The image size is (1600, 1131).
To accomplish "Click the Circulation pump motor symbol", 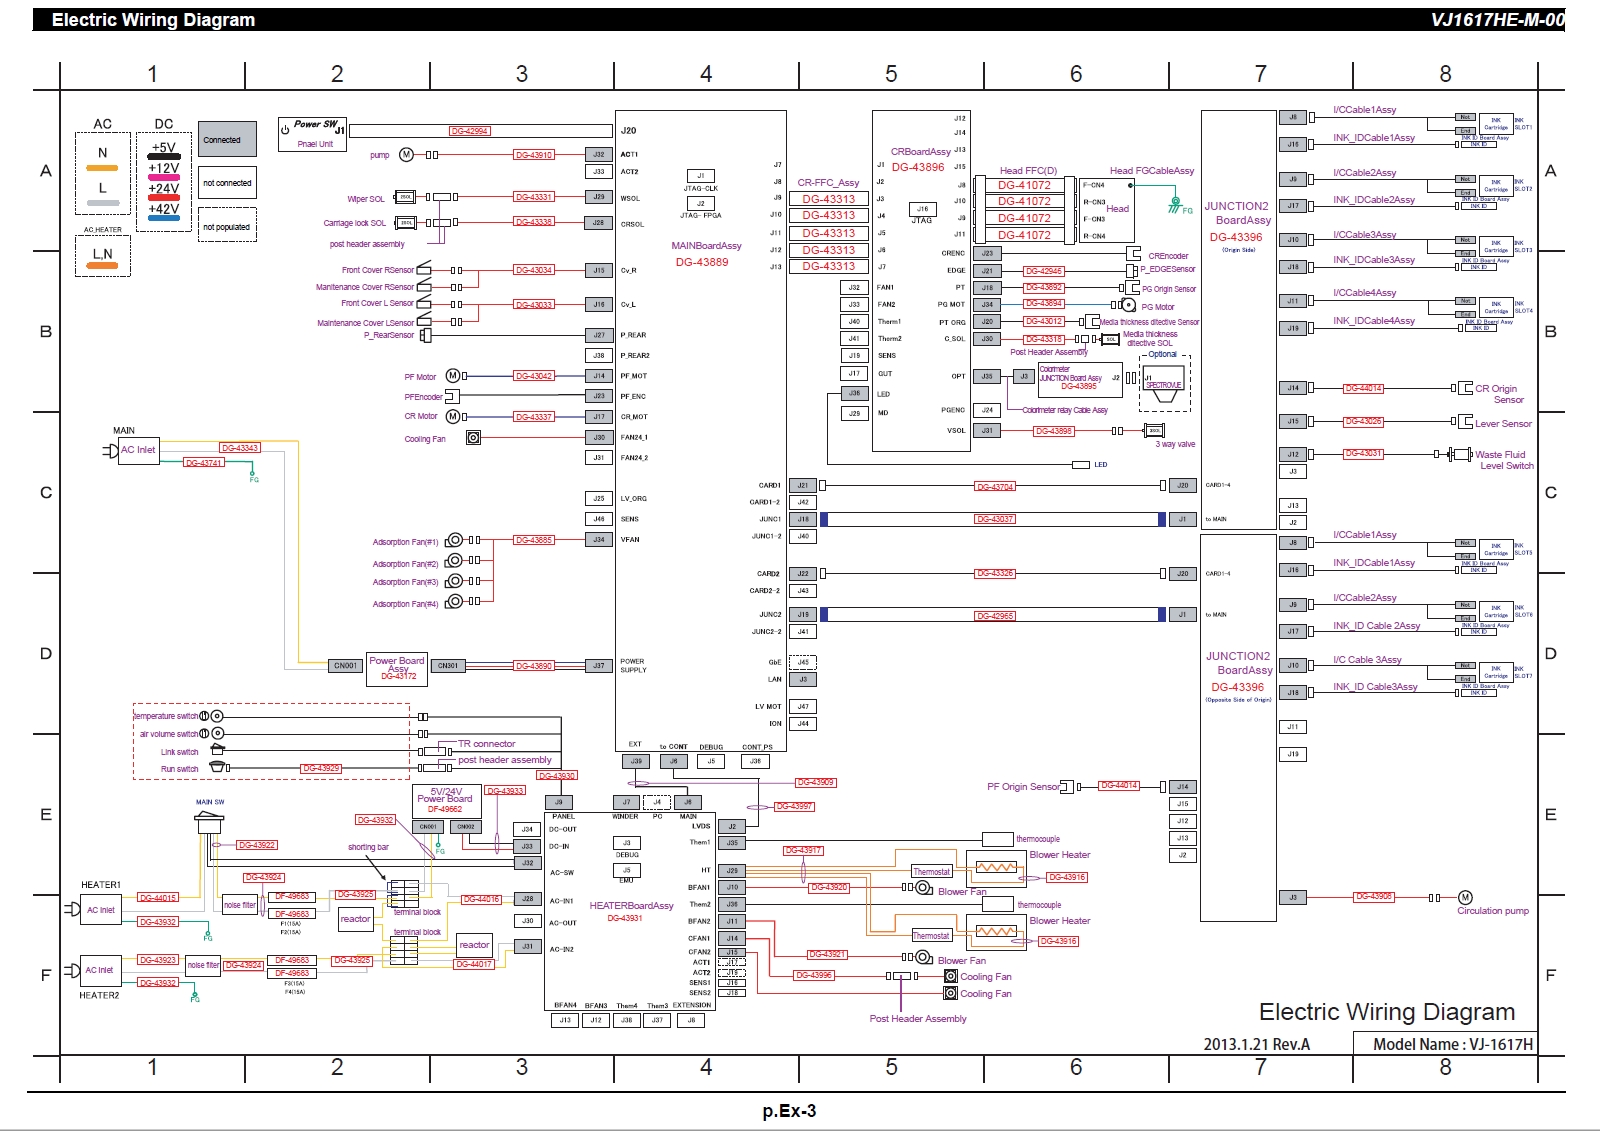I will tap(1465, 897).
